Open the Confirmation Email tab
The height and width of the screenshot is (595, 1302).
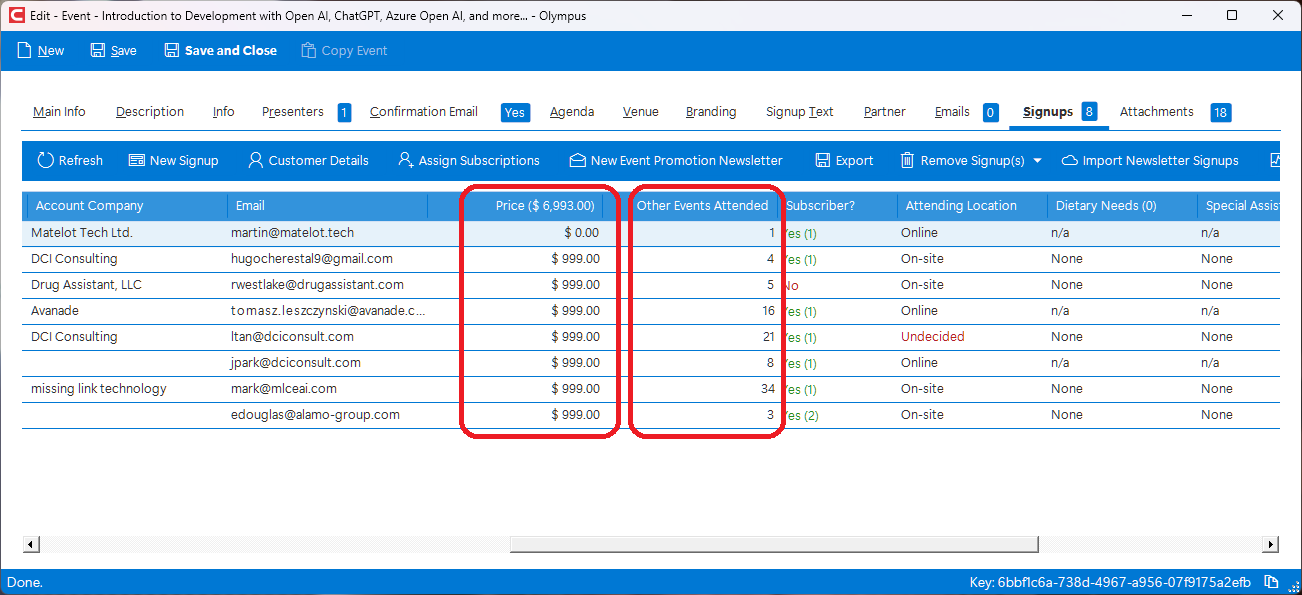424,112
